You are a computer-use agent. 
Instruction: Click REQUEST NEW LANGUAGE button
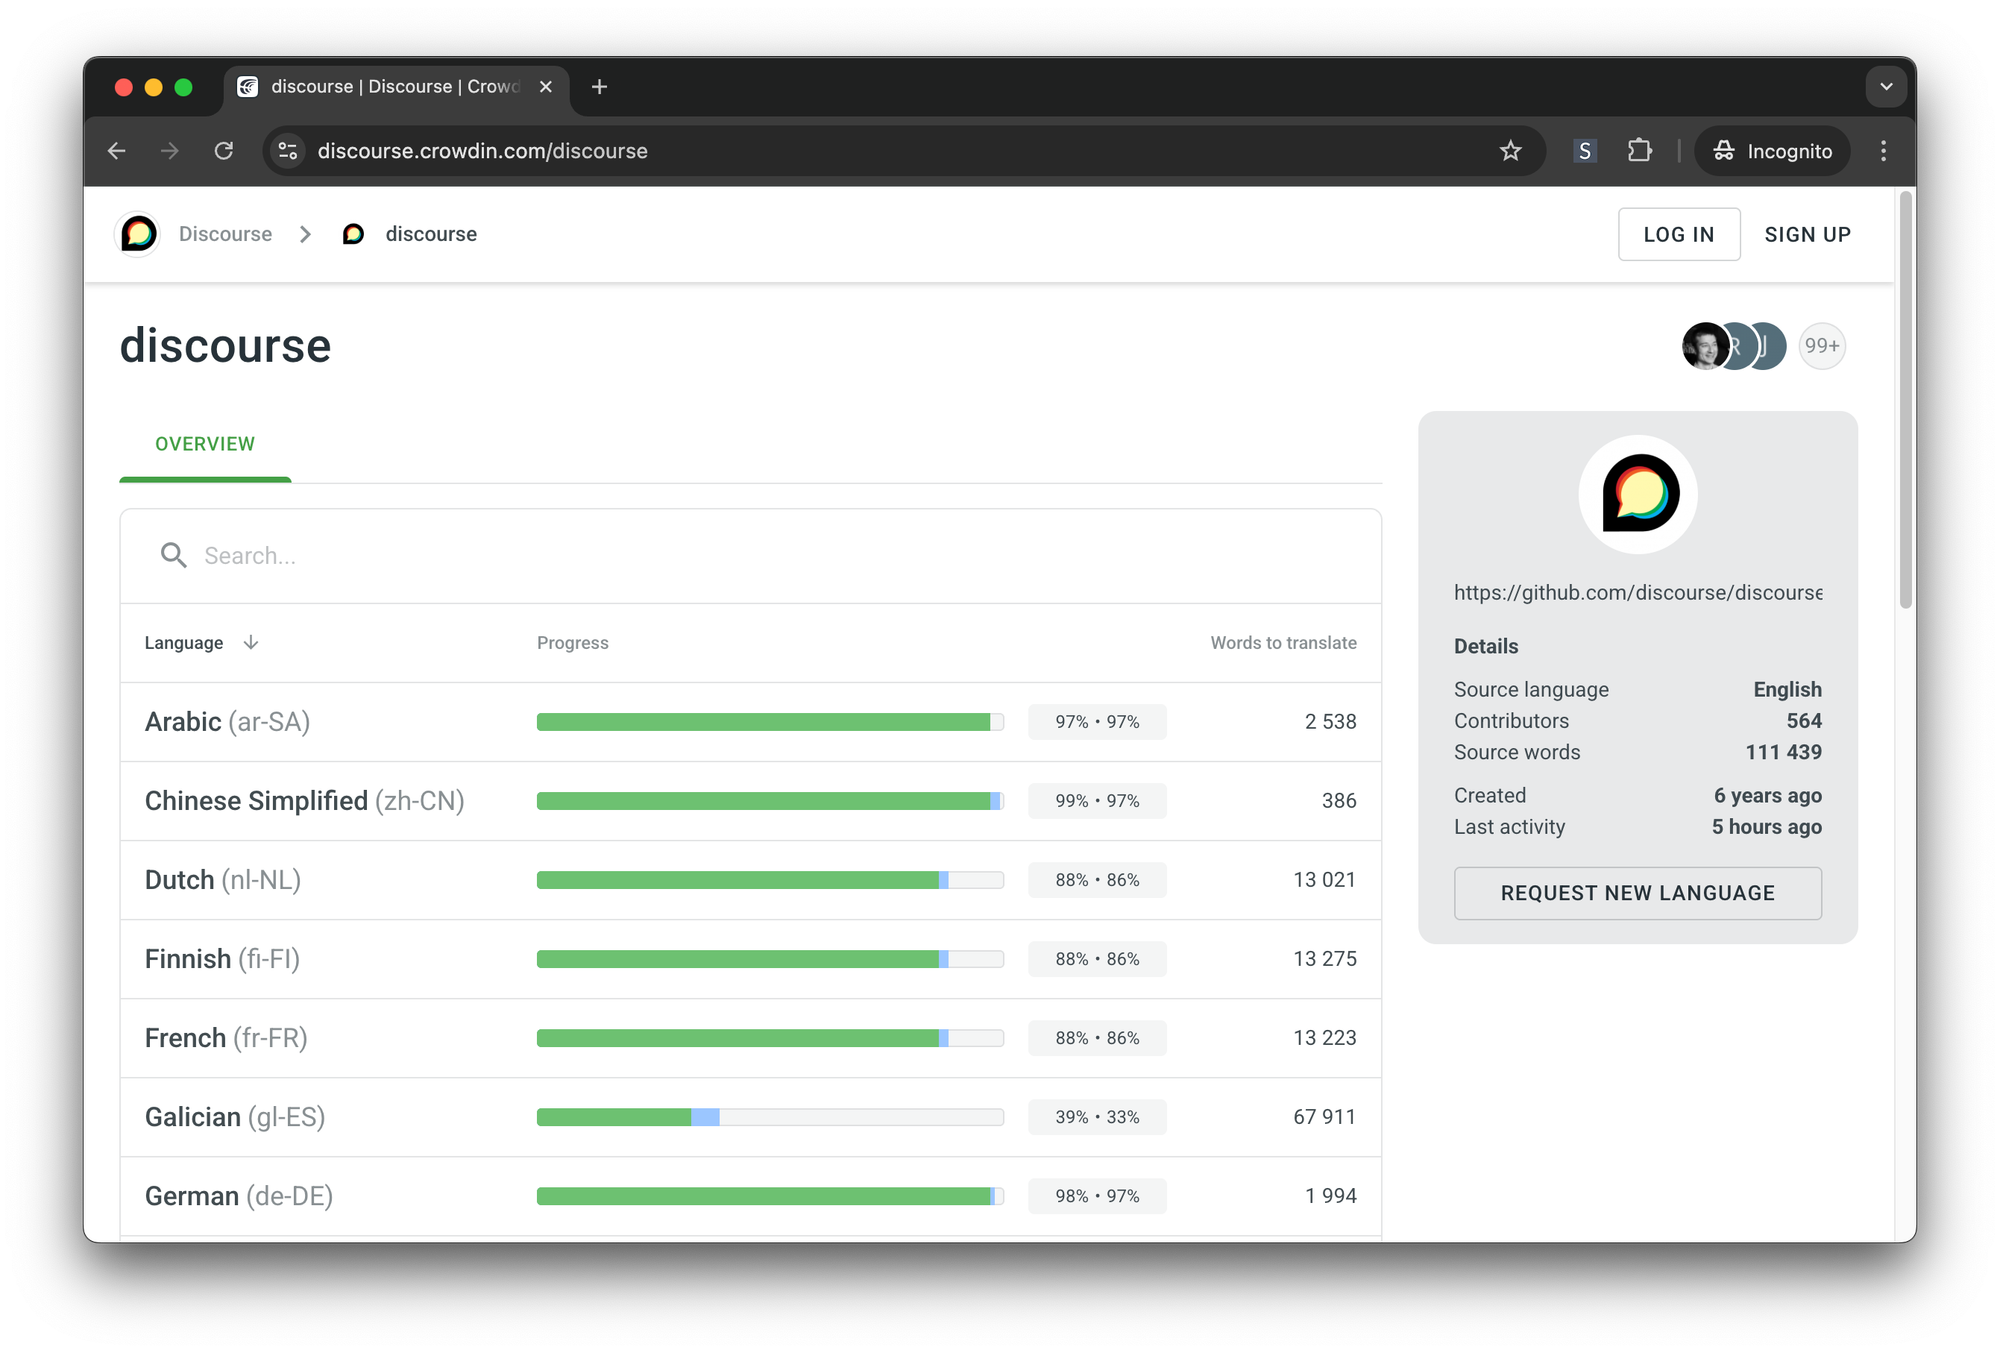(x=1637, y=893)
